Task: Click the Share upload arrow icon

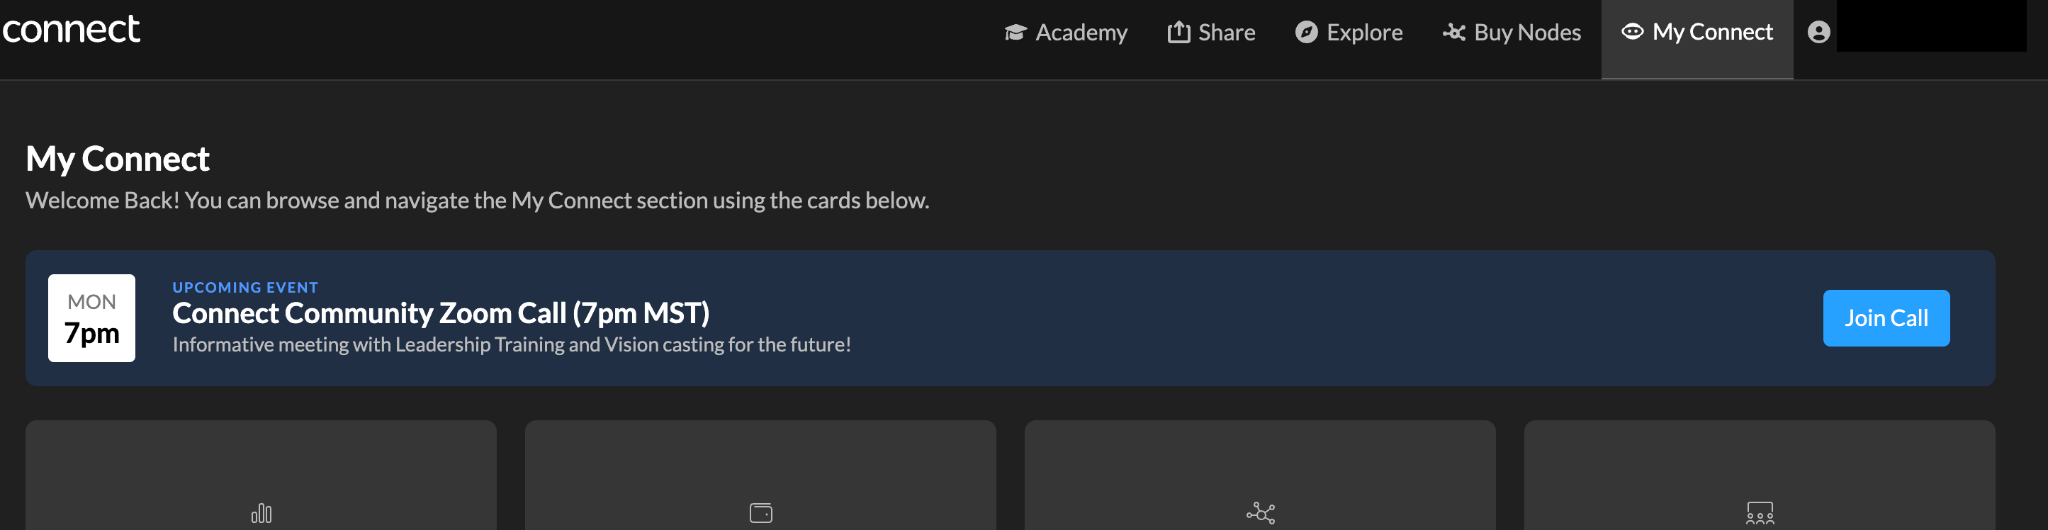Action: (x=1179, y=32)
